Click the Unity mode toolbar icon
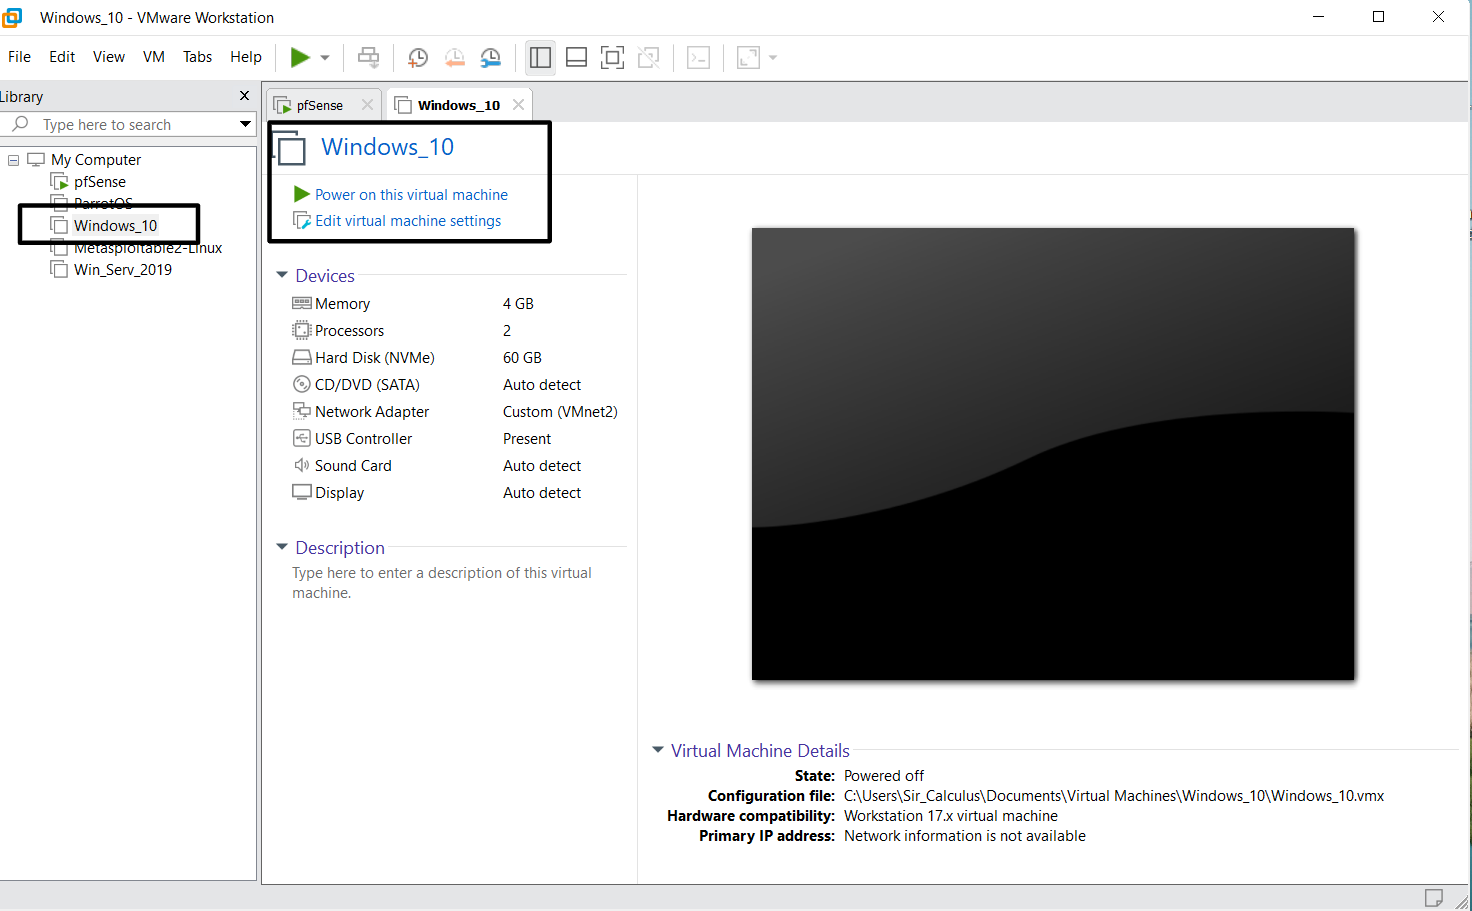The width and height of the screenshot is (1472, 911). pos(648,58)
